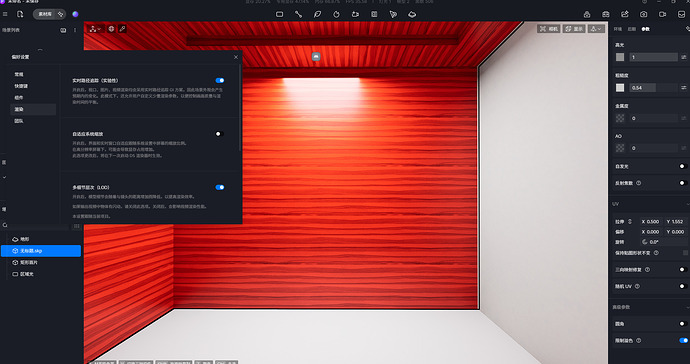Click the globe icon in viewport toolbar
This screenshot has width=690, height=364.
111,29
